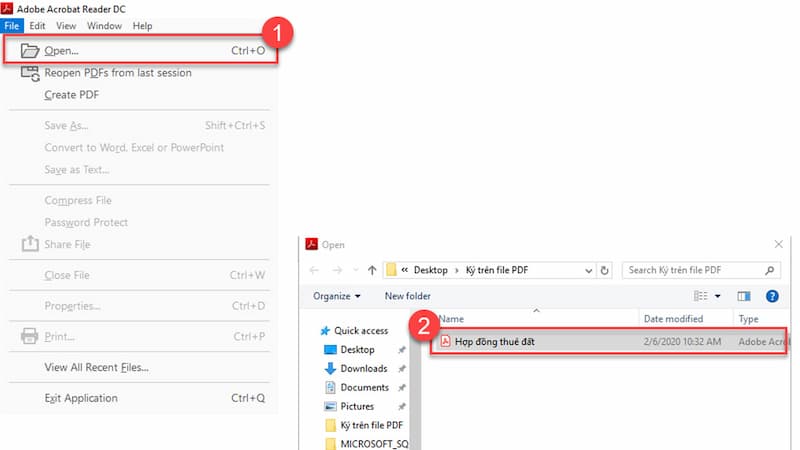Click the open folder icon beside Open...
The height and width of the screenshot is (450, 800).
tap(30, 51)
